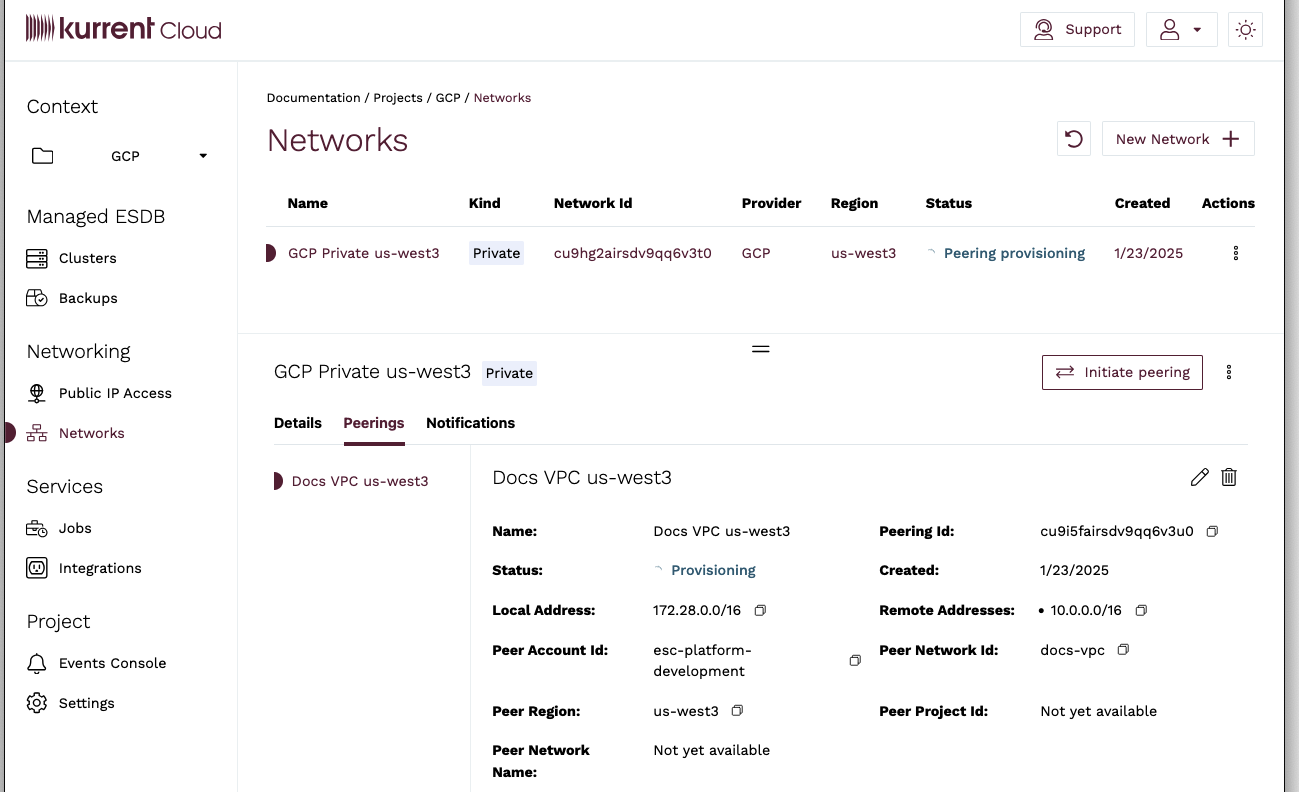The image size is (1299, 792).
Task: Open the Projects breadcrumb link
Action: [398, 97]
